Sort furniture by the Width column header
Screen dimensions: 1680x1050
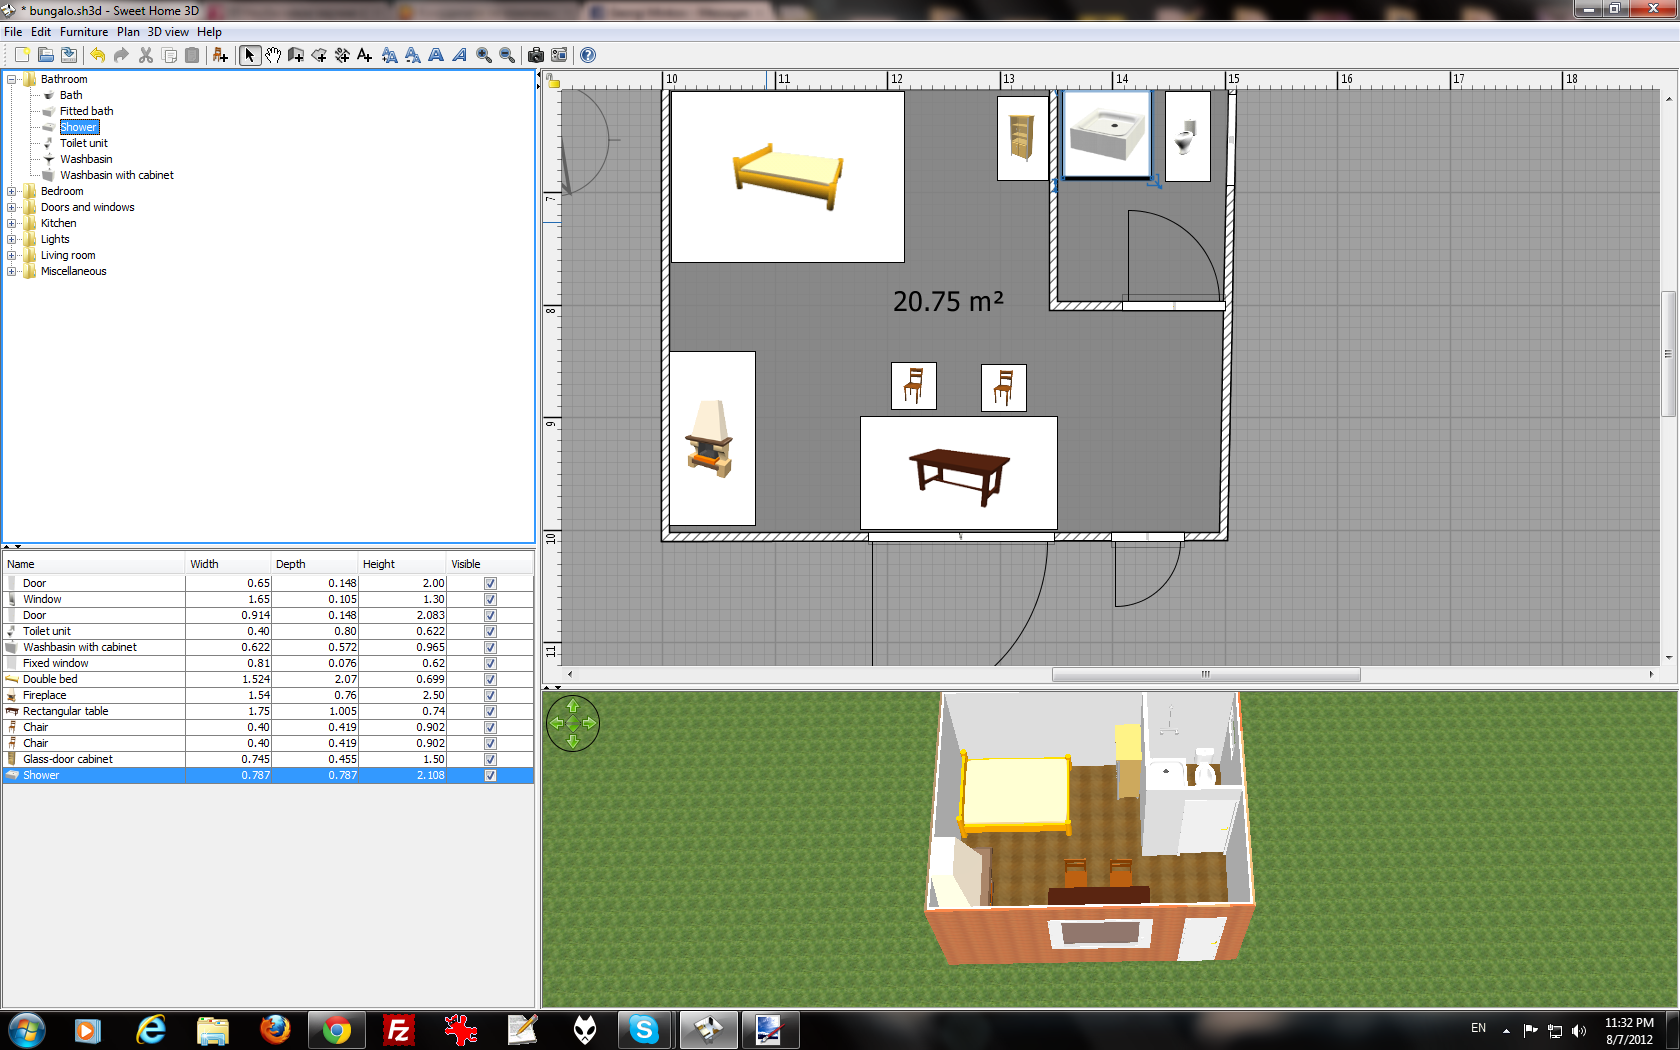(228, 564)
